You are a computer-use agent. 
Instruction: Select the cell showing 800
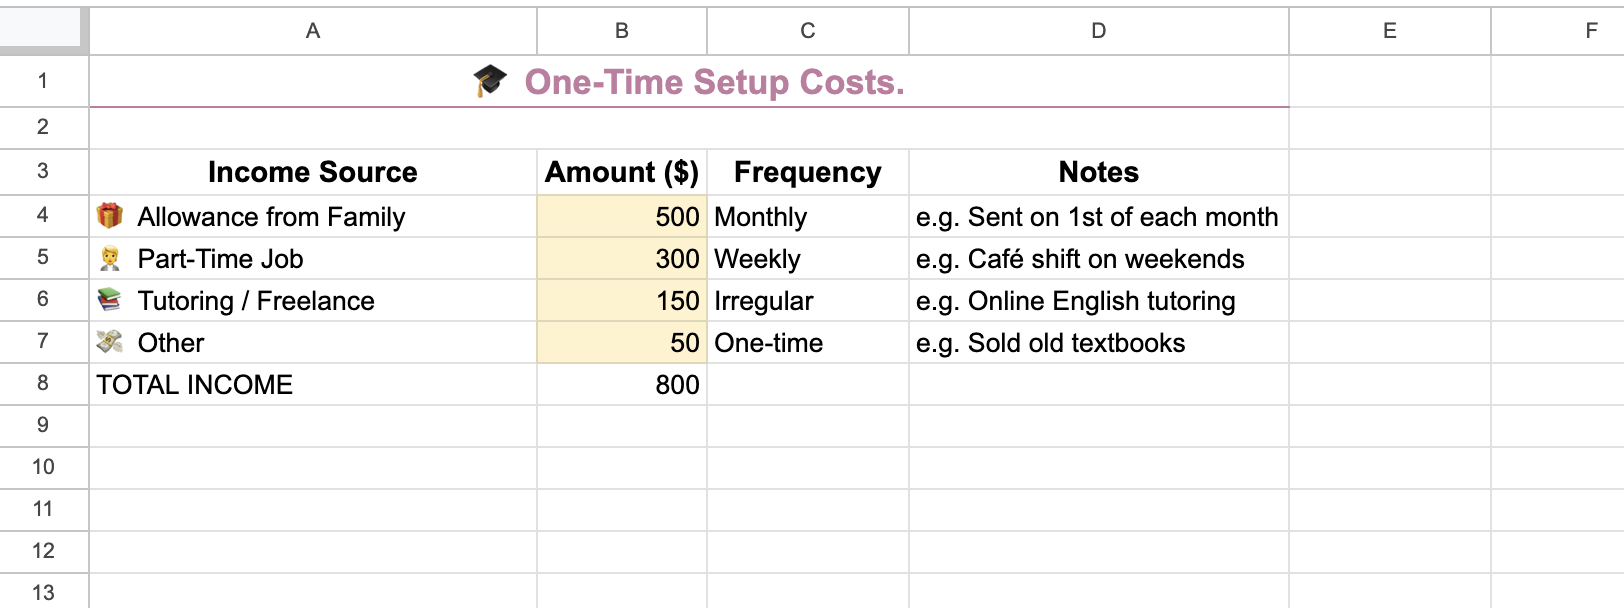[621, 384]
